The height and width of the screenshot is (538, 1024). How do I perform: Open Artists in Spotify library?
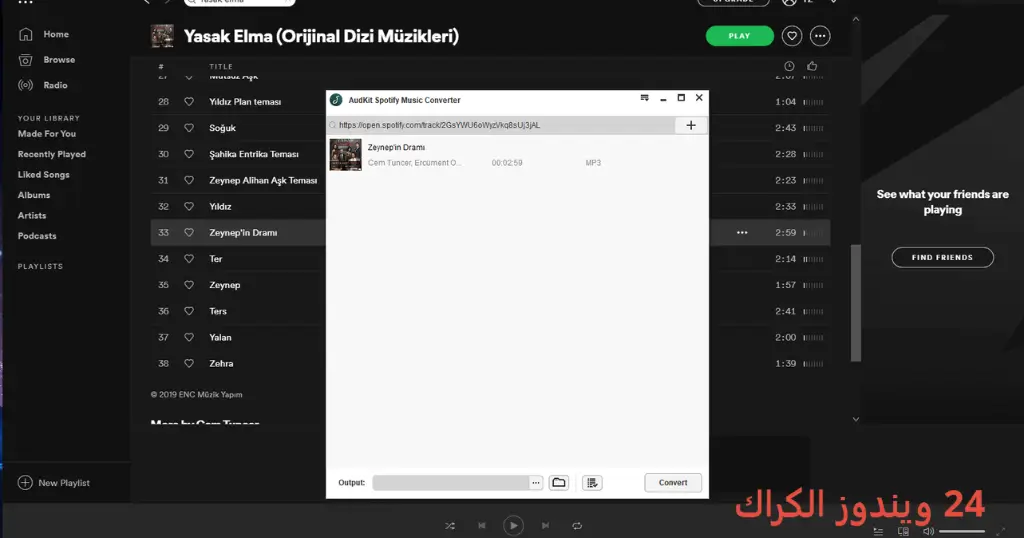click(31, 215)
